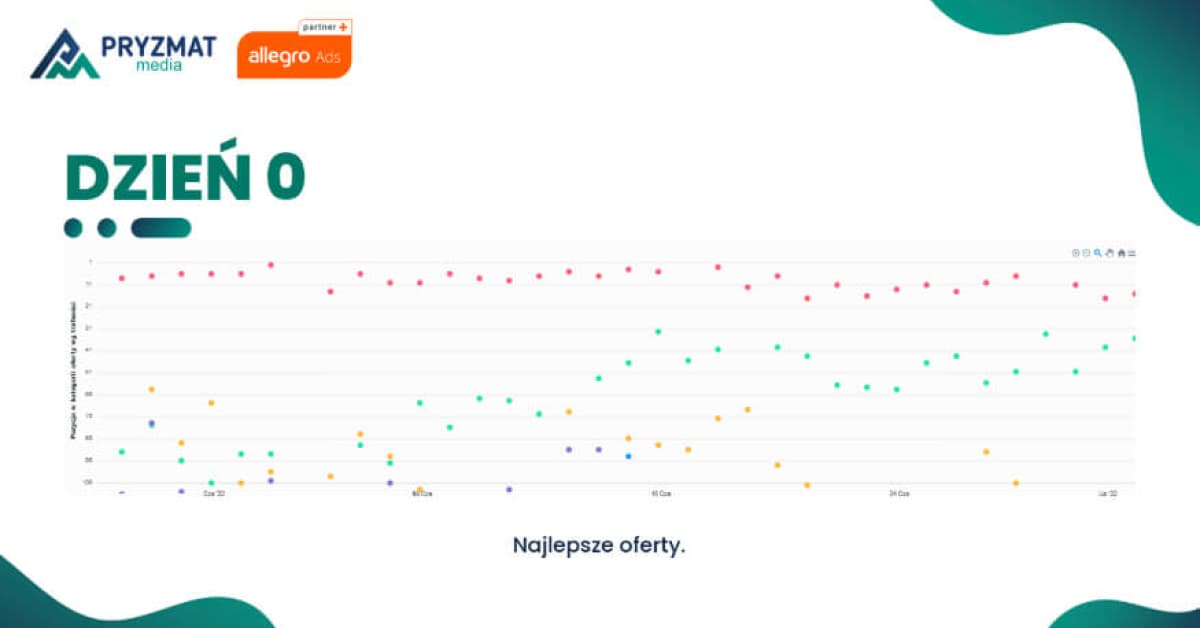Click the highest green data point
The height and width of the screenshot is (628, 1200).
(658, 331)
